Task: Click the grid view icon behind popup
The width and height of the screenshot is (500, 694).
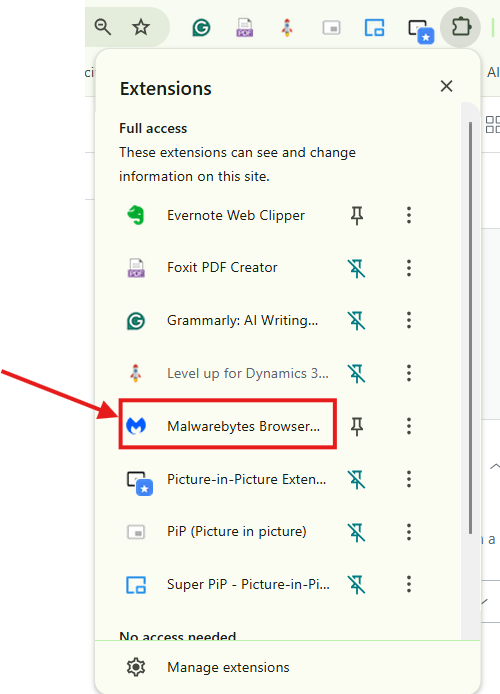Action: coord(493,124)
